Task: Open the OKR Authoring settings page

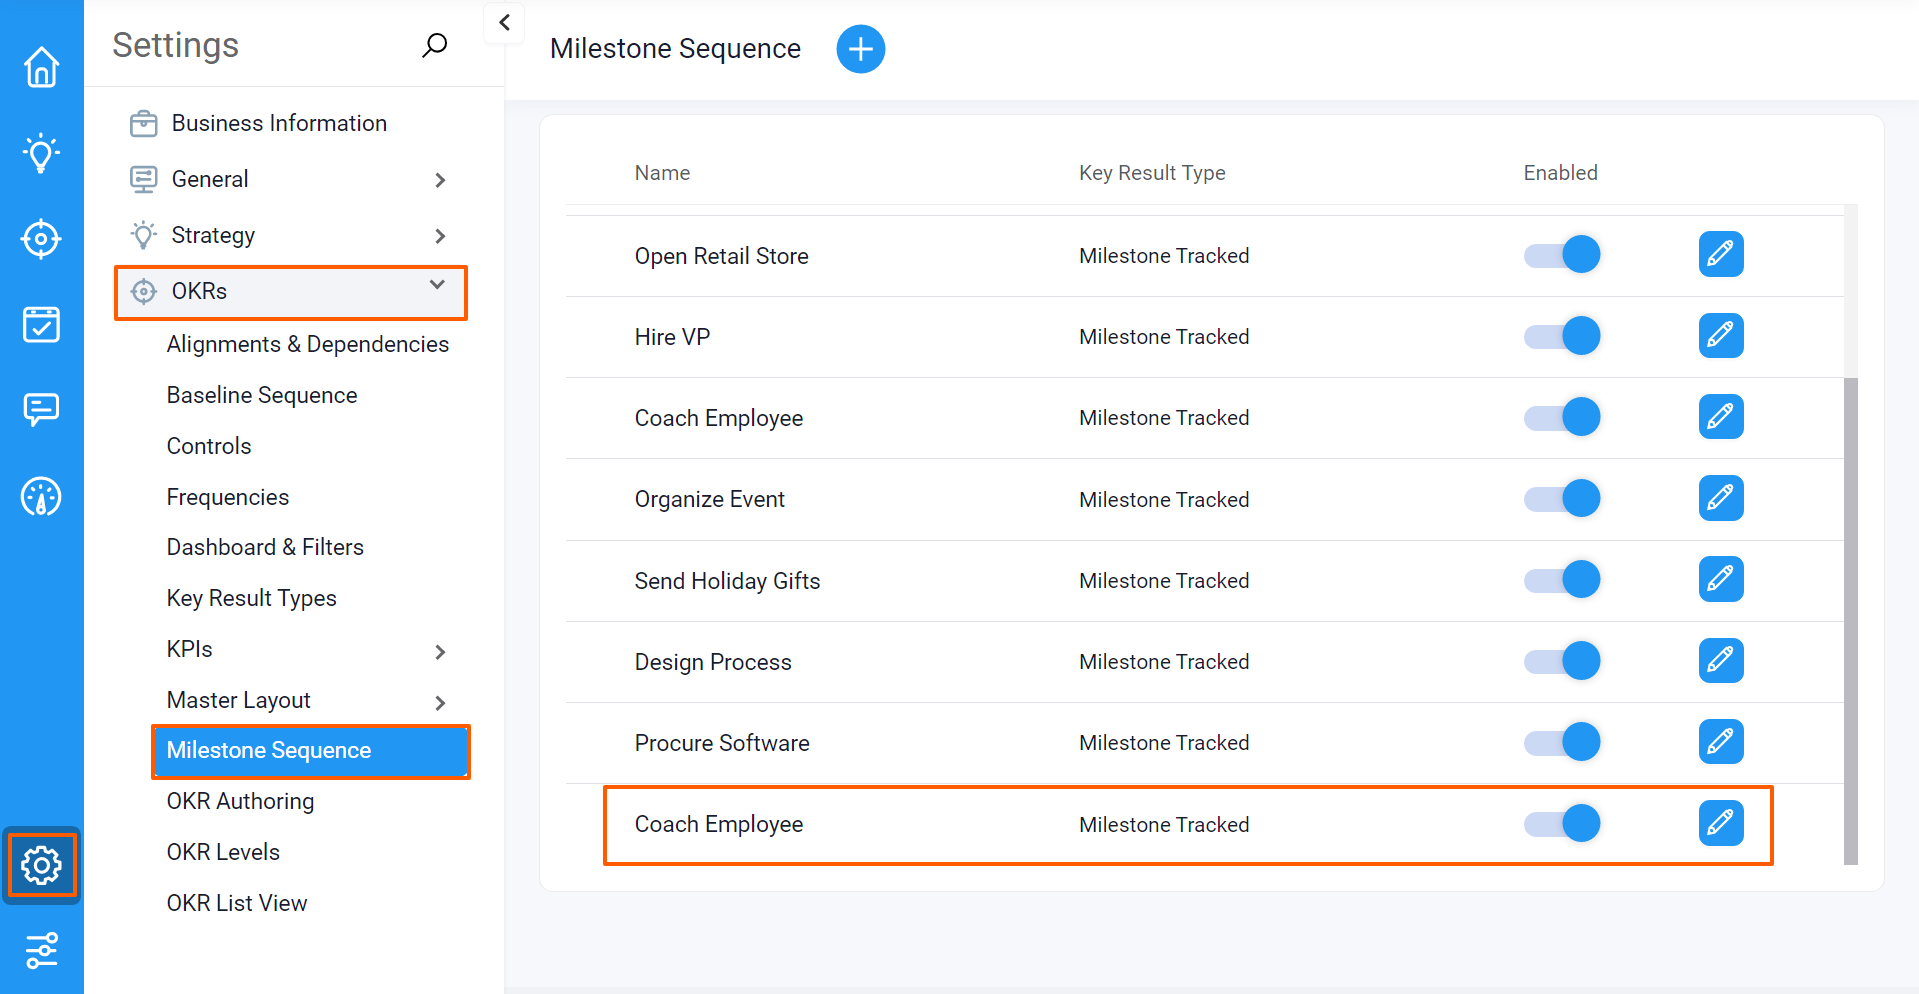Action: click(240, 801)
